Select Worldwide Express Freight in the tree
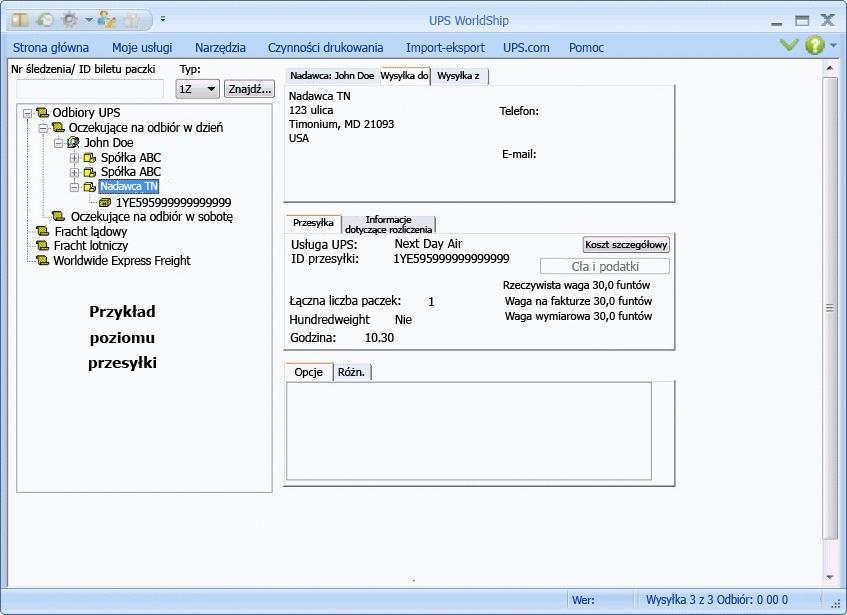The height and width of the screenshot is (615, 847). coord(122,261)
